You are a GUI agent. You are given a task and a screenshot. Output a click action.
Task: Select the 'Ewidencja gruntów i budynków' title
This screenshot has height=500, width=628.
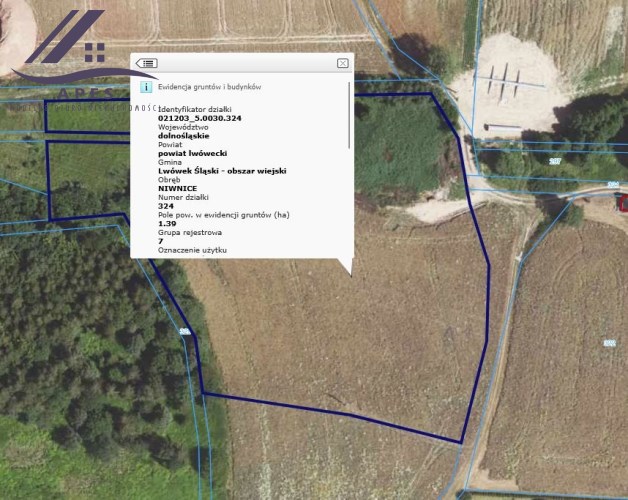coord(208,88)
